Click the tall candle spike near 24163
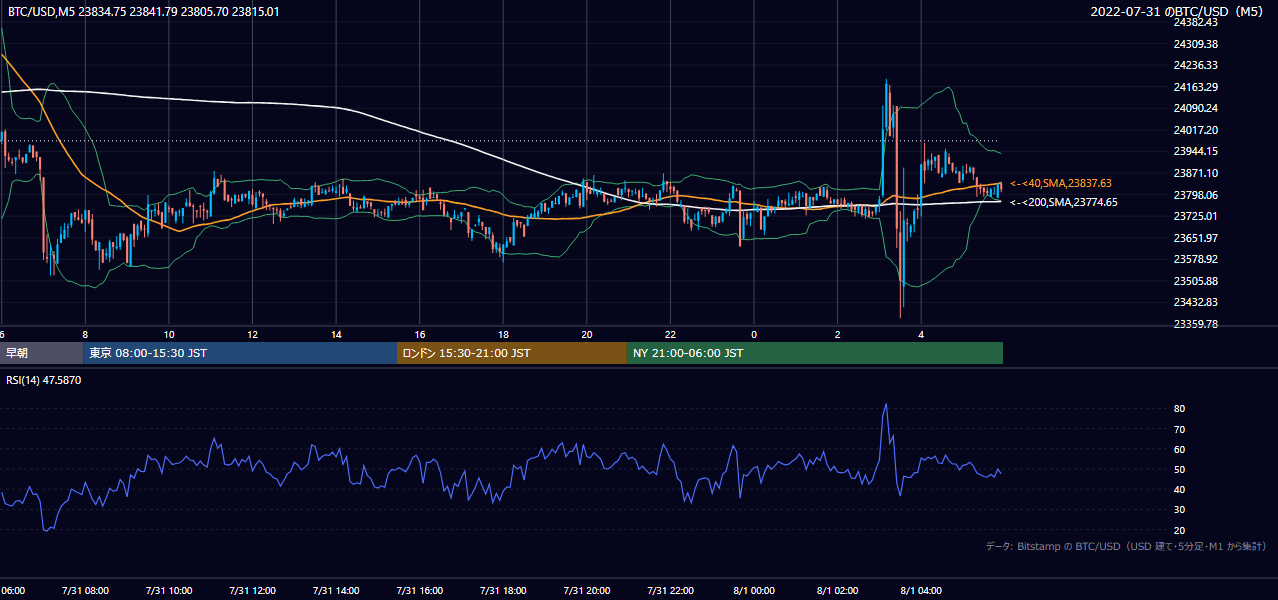The height and width of the screenshot is (600, 1278). click(886, 105)
